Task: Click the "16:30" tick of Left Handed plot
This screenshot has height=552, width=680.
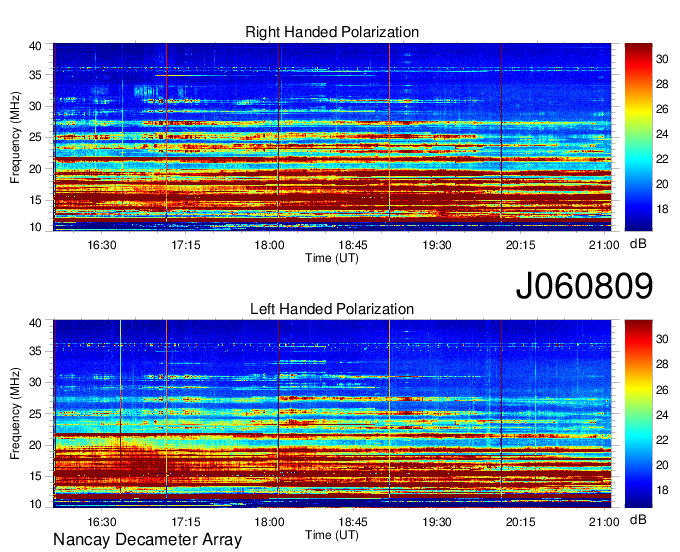Action: (x=102, y=522)
